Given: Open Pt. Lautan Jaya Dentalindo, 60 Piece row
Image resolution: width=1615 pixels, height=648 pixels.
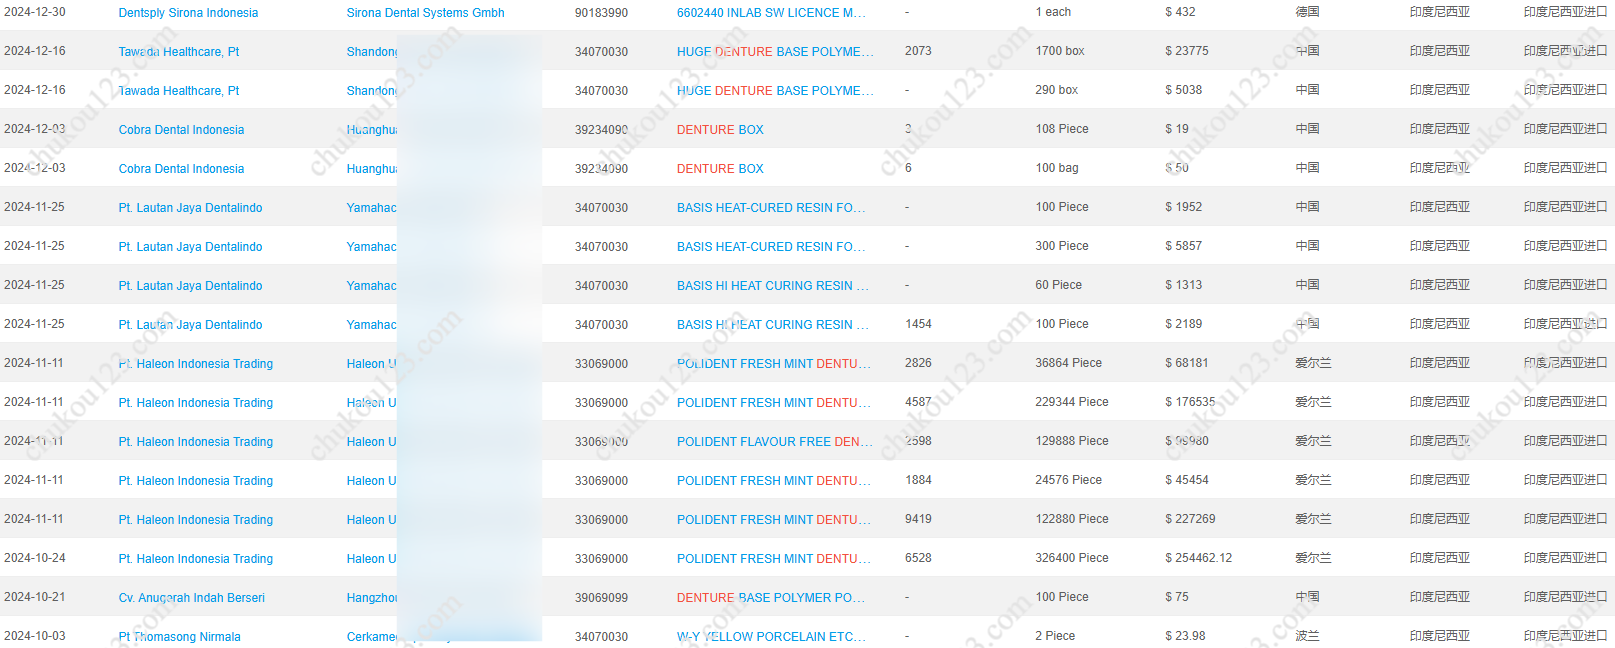Looking at the screenshot, I should click(190, 286).
